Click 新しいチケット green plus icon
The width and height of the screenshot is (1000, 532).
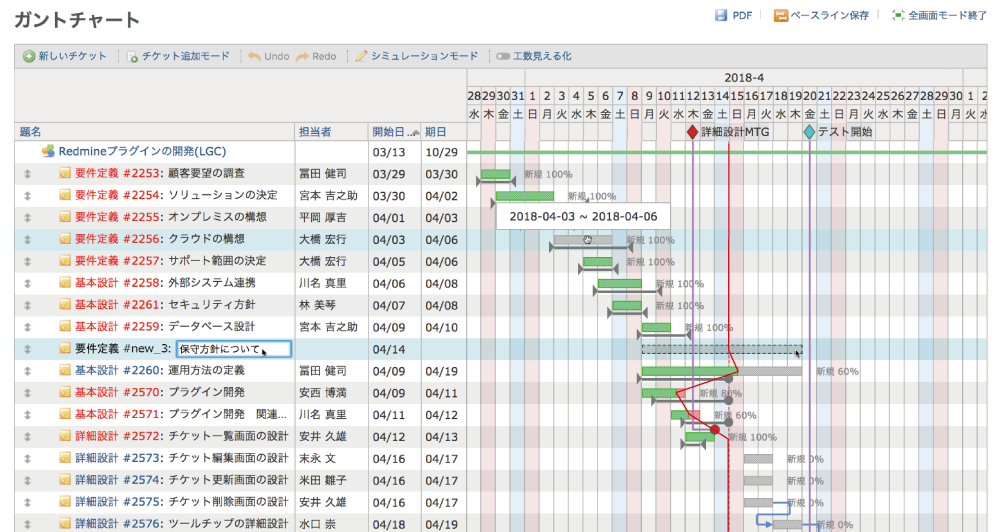pos(29,56)
